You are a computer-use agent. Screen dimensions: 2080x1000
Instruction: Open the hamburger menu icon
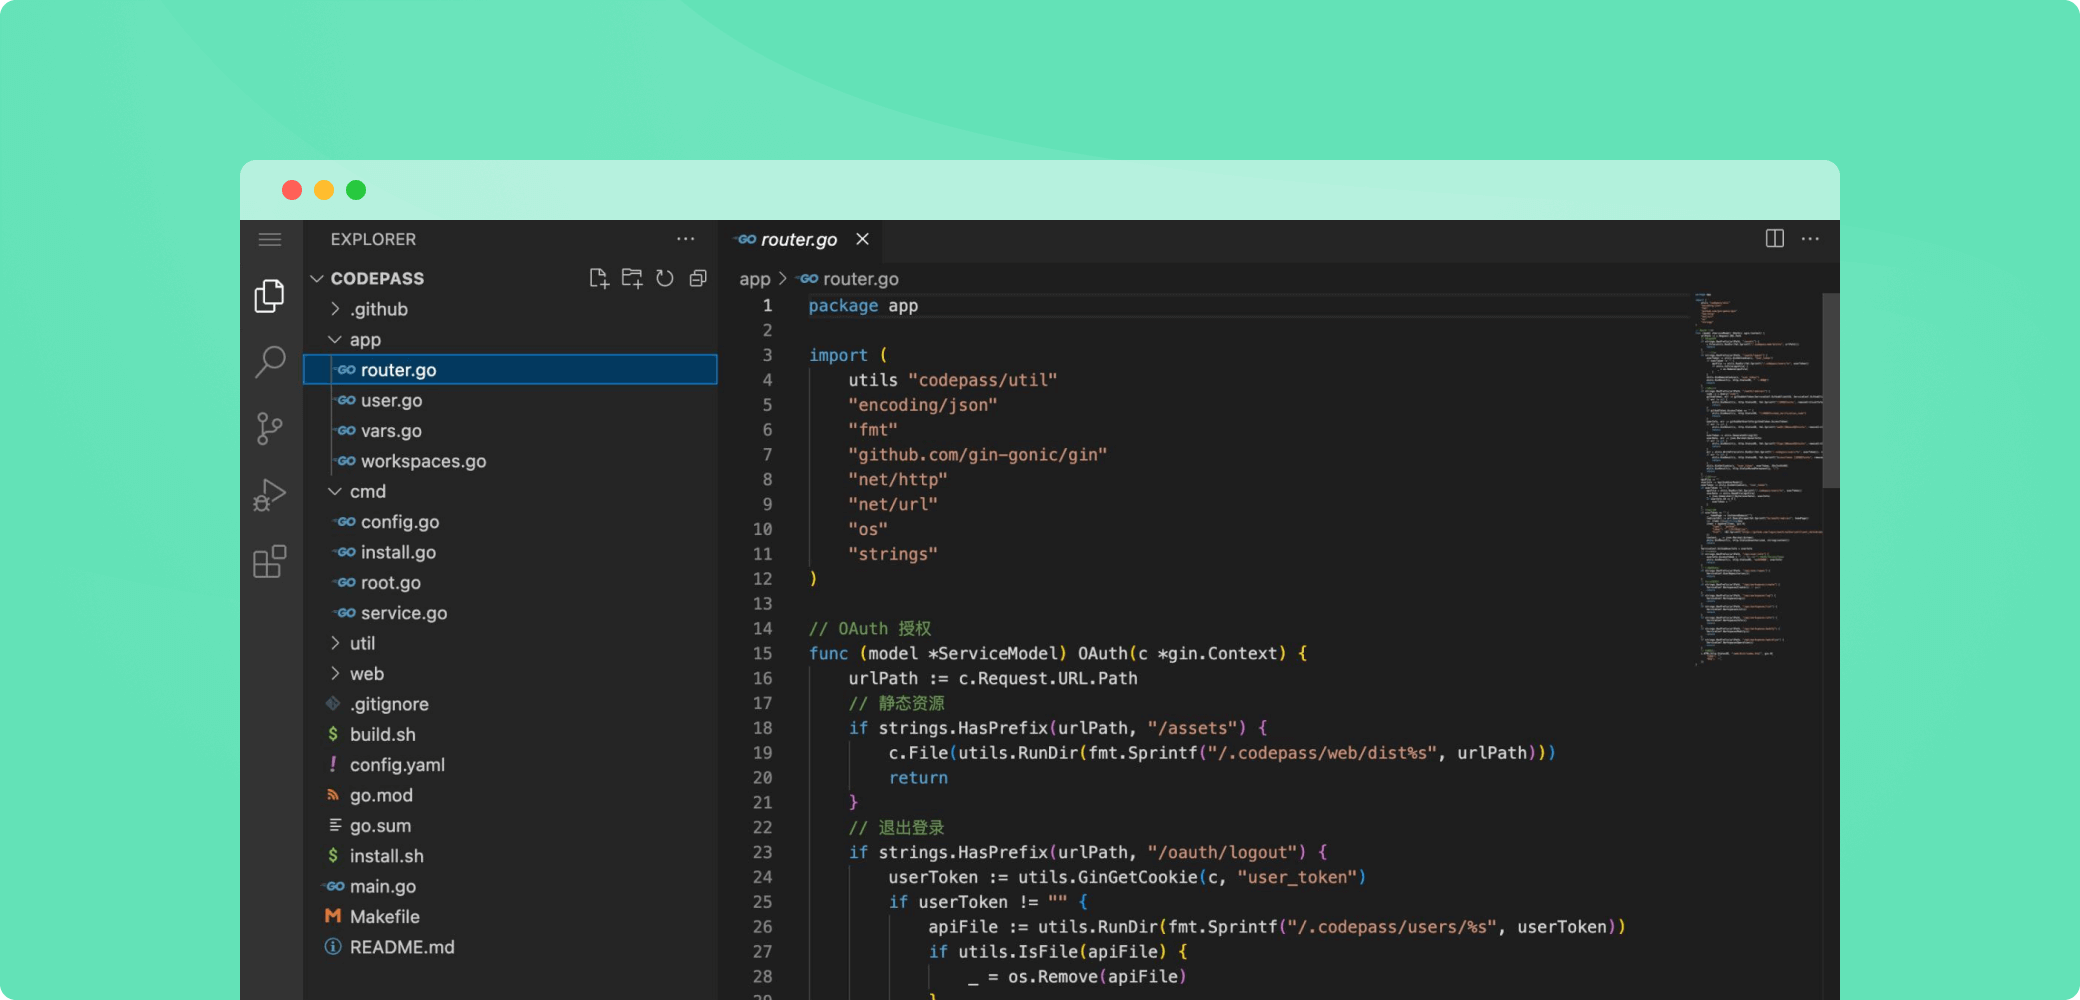click(270, 239)
